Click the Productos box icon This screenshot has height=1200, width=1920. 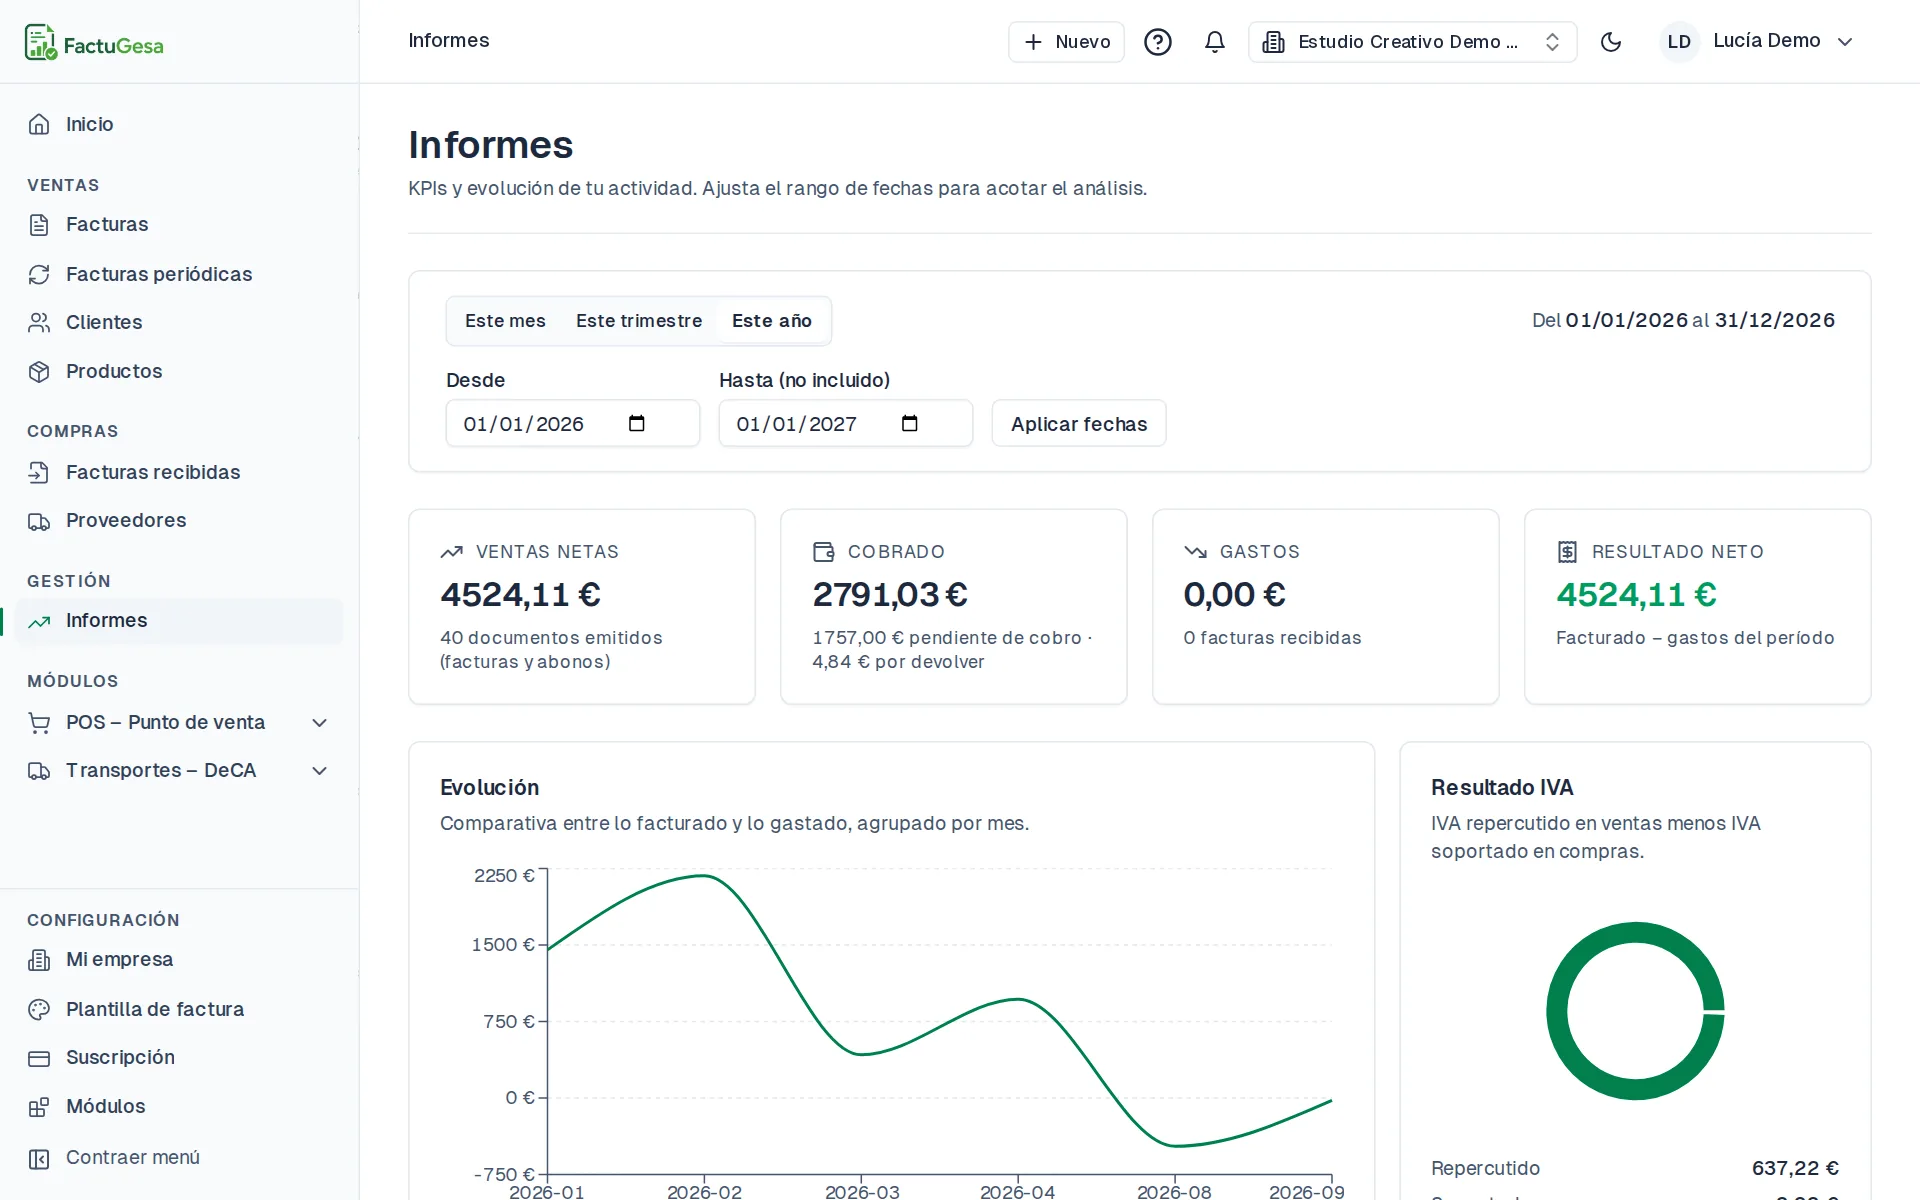coord(39,372)
